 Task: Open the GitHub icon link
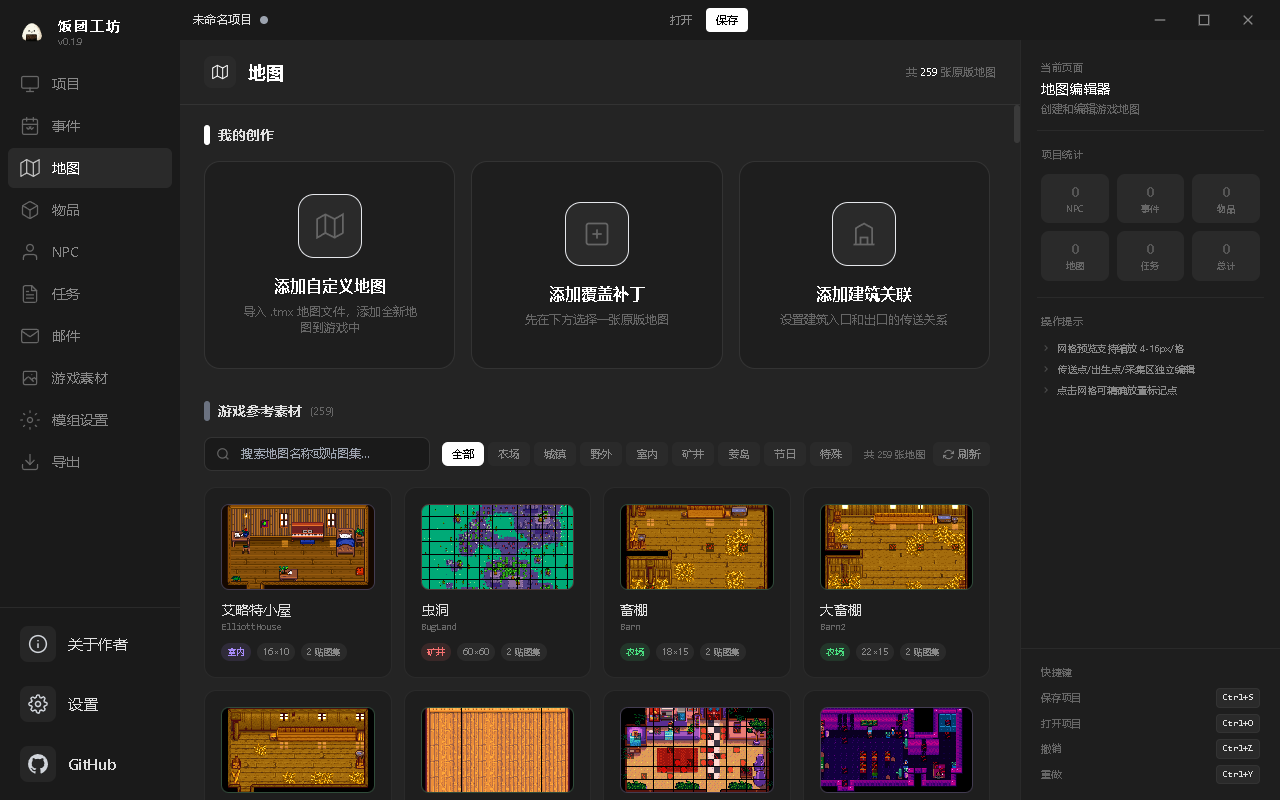click(38, 764)
